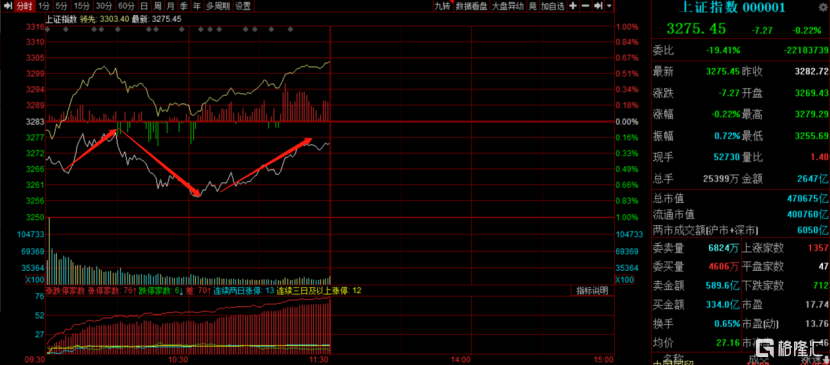The height and width of the screenshot is (365, 830).
Task: Switch to the 5分 period tab
Action: [x=62, y=6]
